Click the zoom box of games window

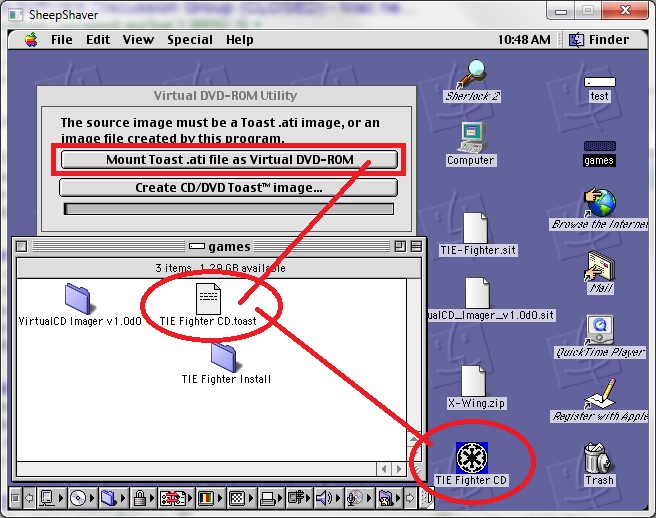pyautogui.click(x=400, y=246)
